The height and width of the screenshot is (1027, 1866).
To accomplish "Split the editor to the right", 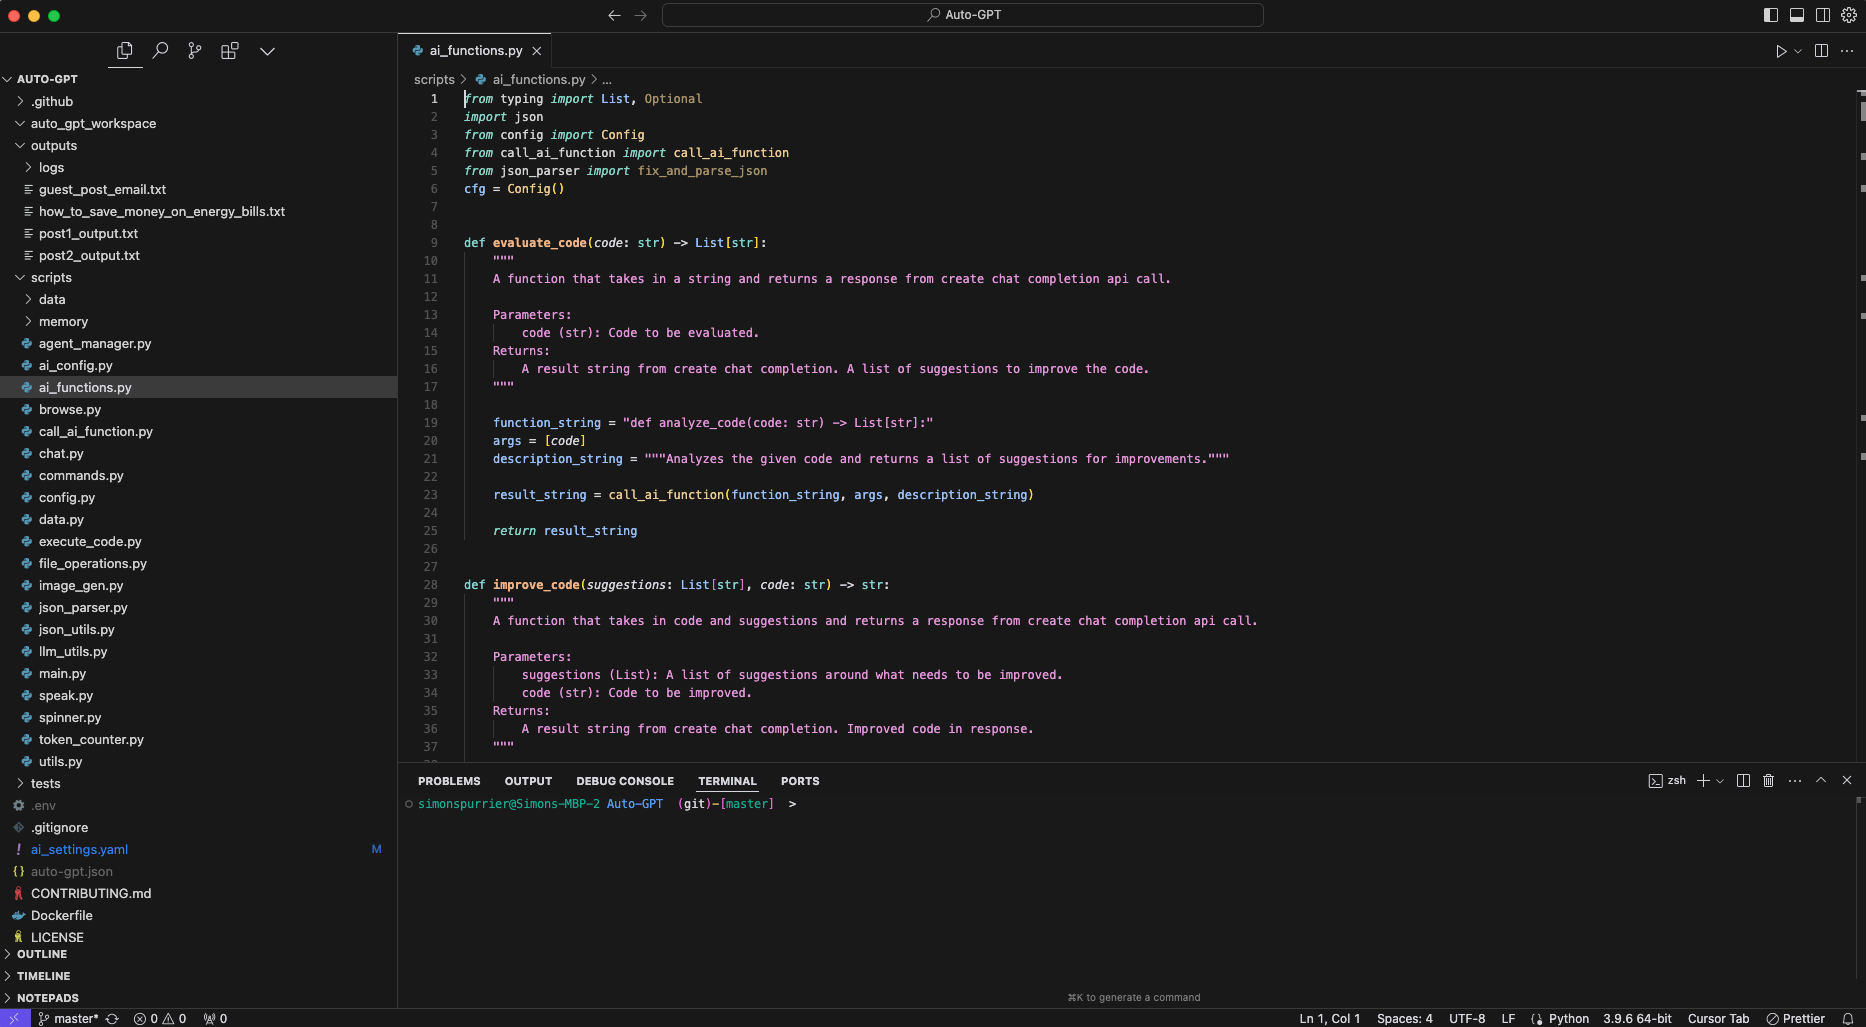I will (1820, 50).
